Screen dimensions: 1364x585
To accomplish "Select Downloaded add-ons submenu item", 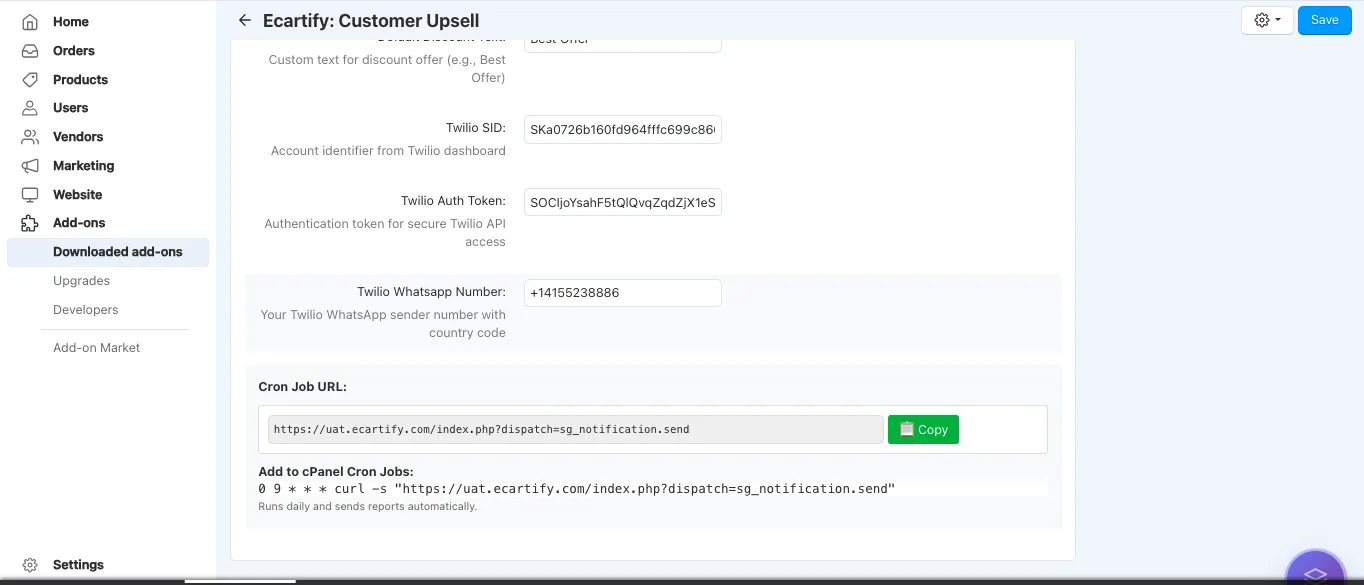I will click(108, 252).
